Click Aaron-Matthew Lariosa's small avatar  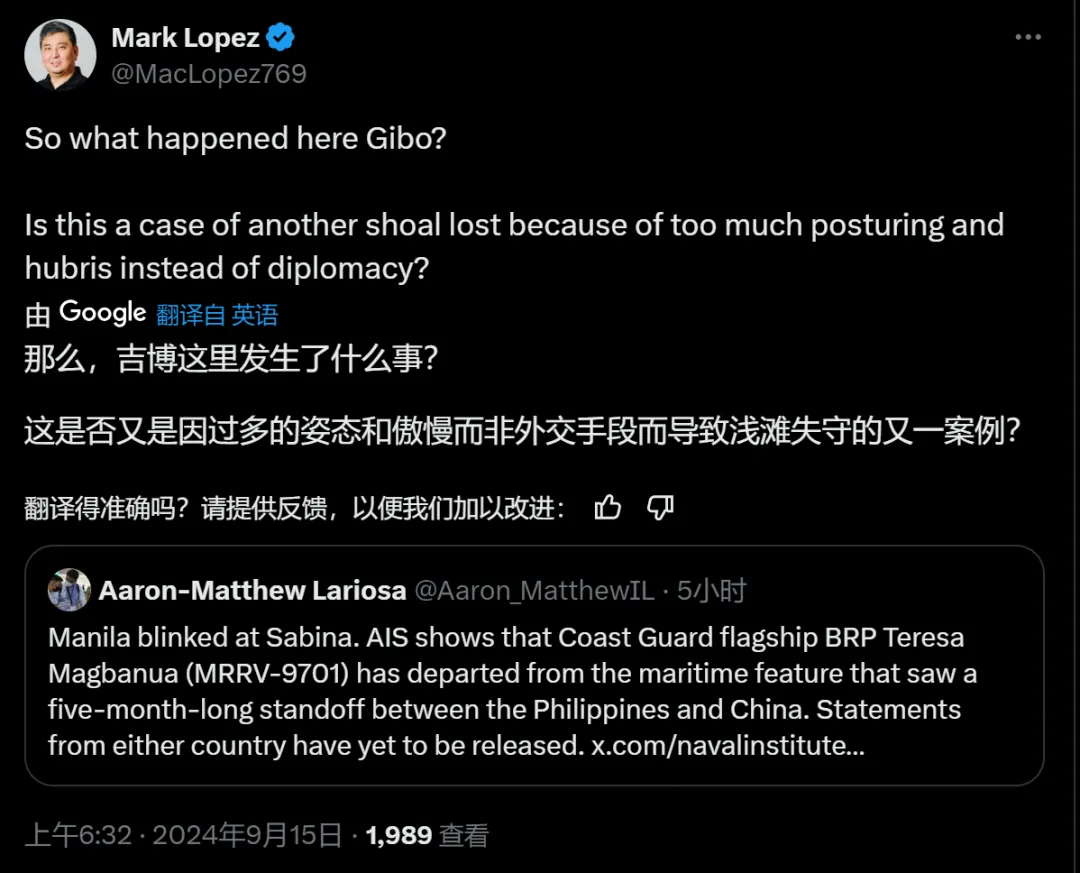coord(69,590)
